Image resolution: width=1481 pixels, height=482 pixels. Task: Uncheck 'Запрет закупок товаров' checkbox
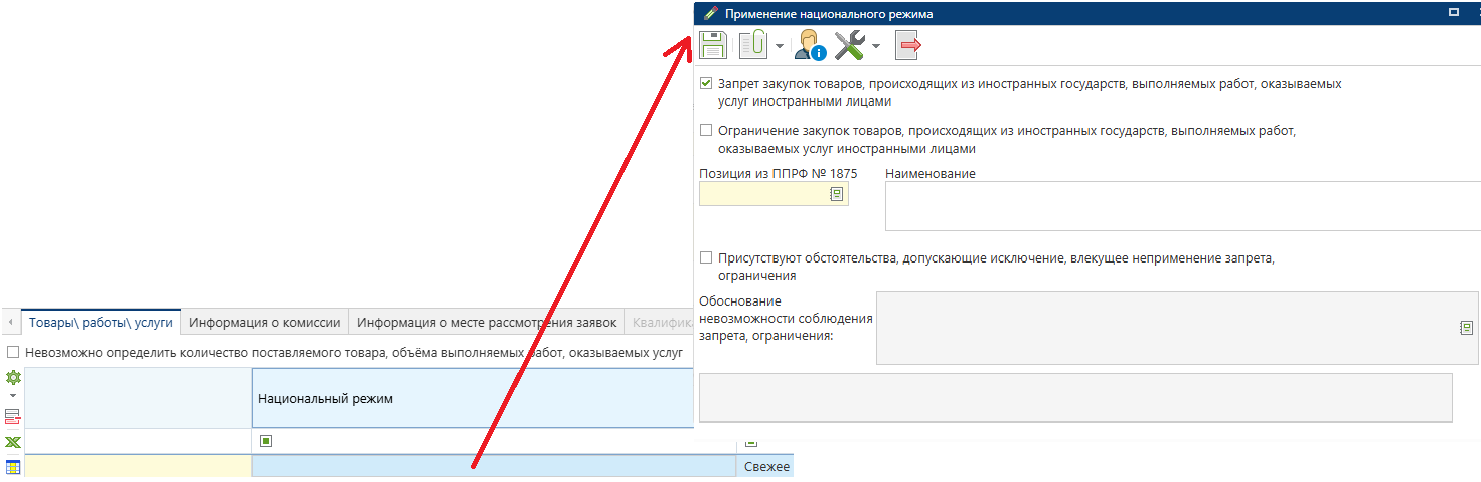[x=706, y=84]
